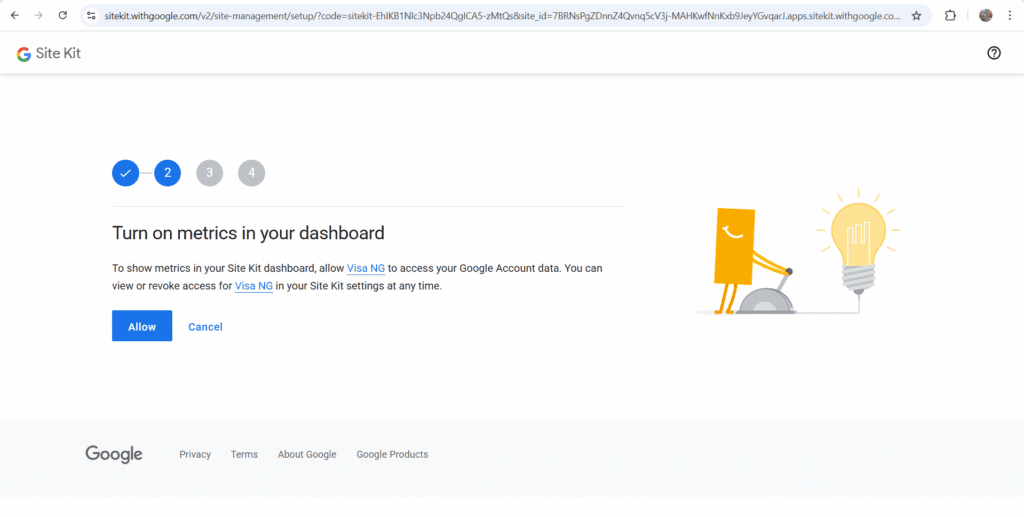1024x517 pixels.
Task: Open Chrome three-dot menu
Action: click(1010, 16)
